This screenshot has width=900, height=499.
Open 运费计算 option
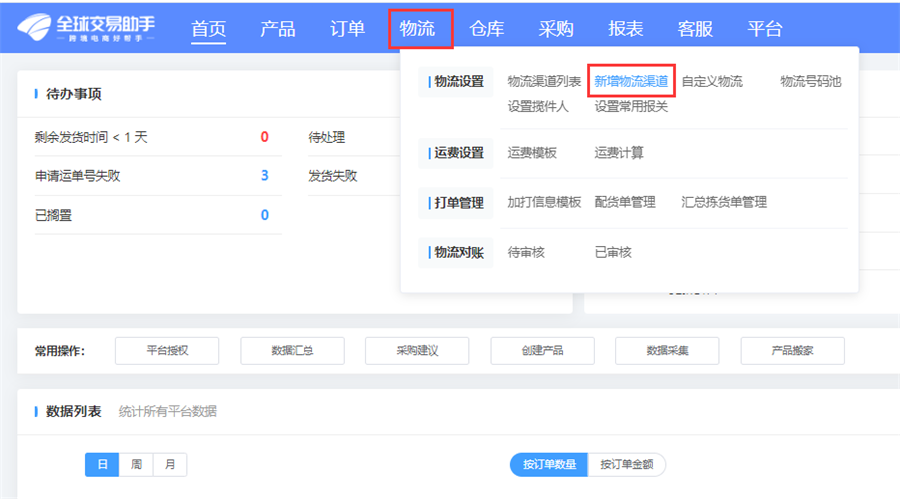pos(619,153)
